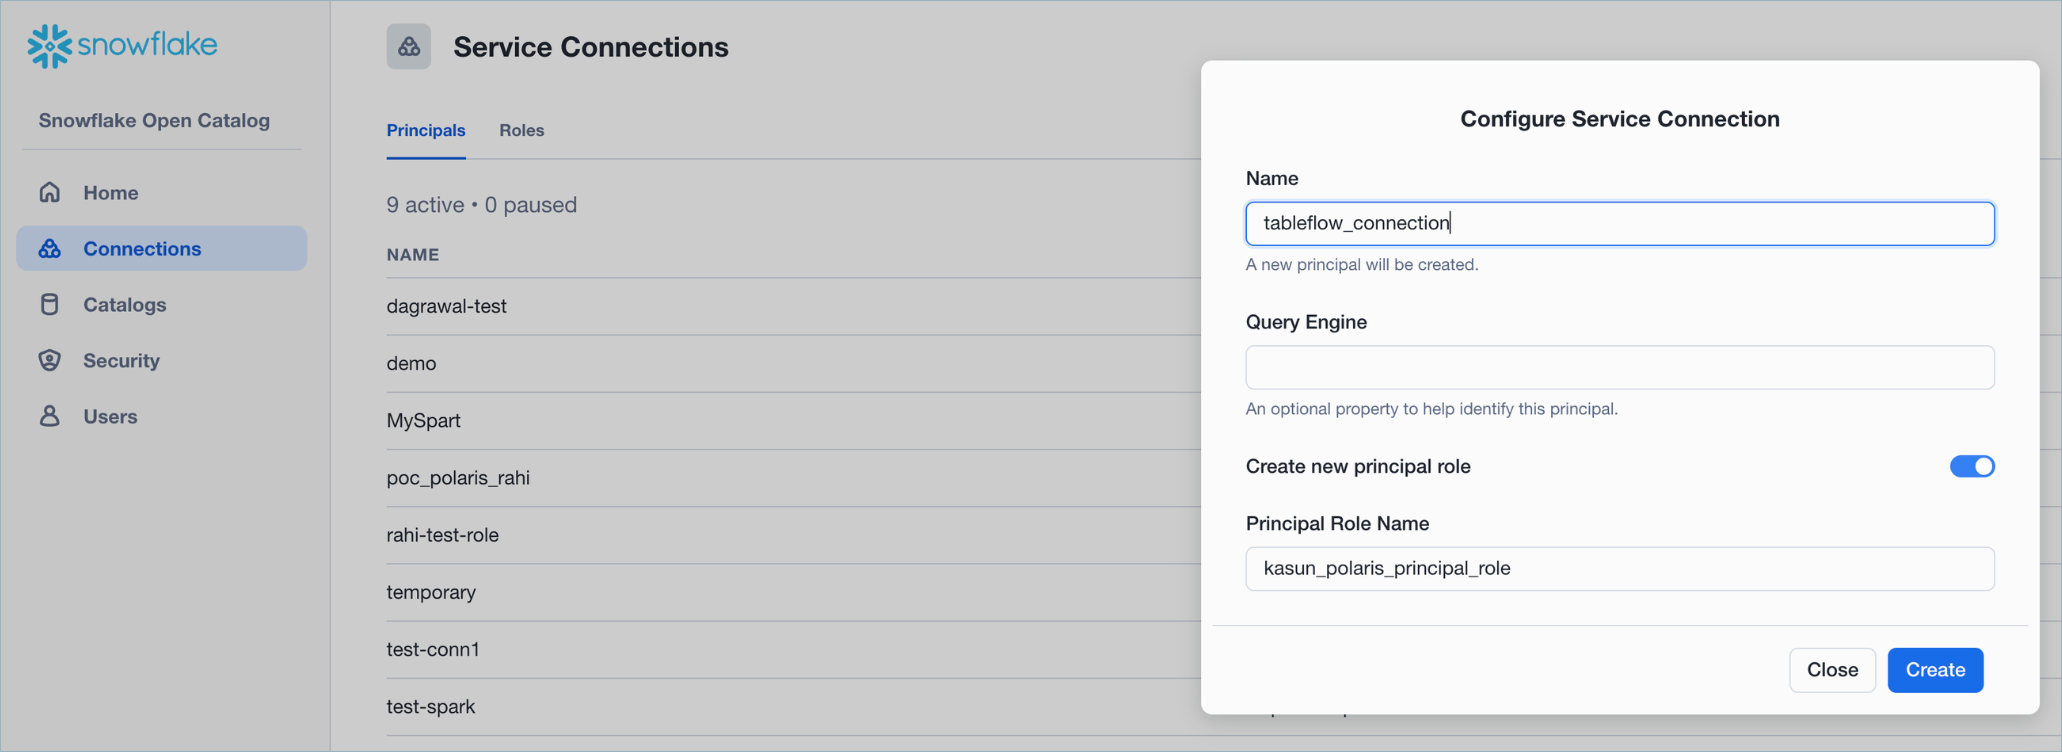Image resolution: width=2062 pixels, height=752 pixels.
Task: Click the Users person icon
Action: click(x=50, y=416)
